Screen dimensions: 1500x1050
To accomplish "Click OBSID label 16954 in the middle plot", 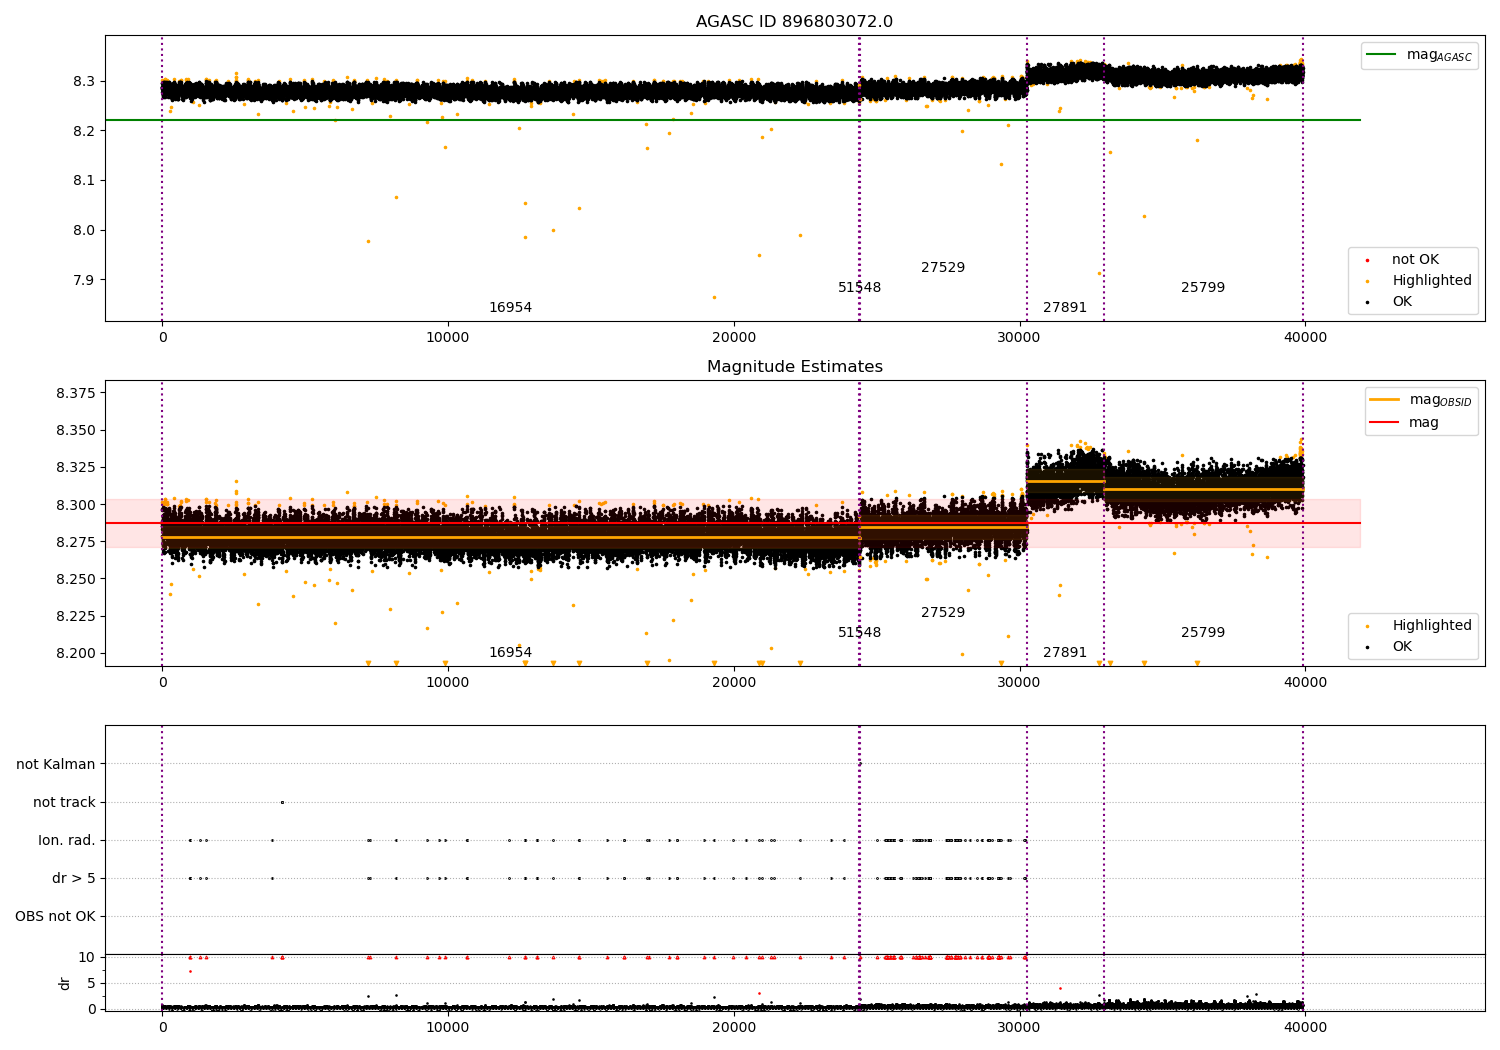I will (x=510, y=653).
